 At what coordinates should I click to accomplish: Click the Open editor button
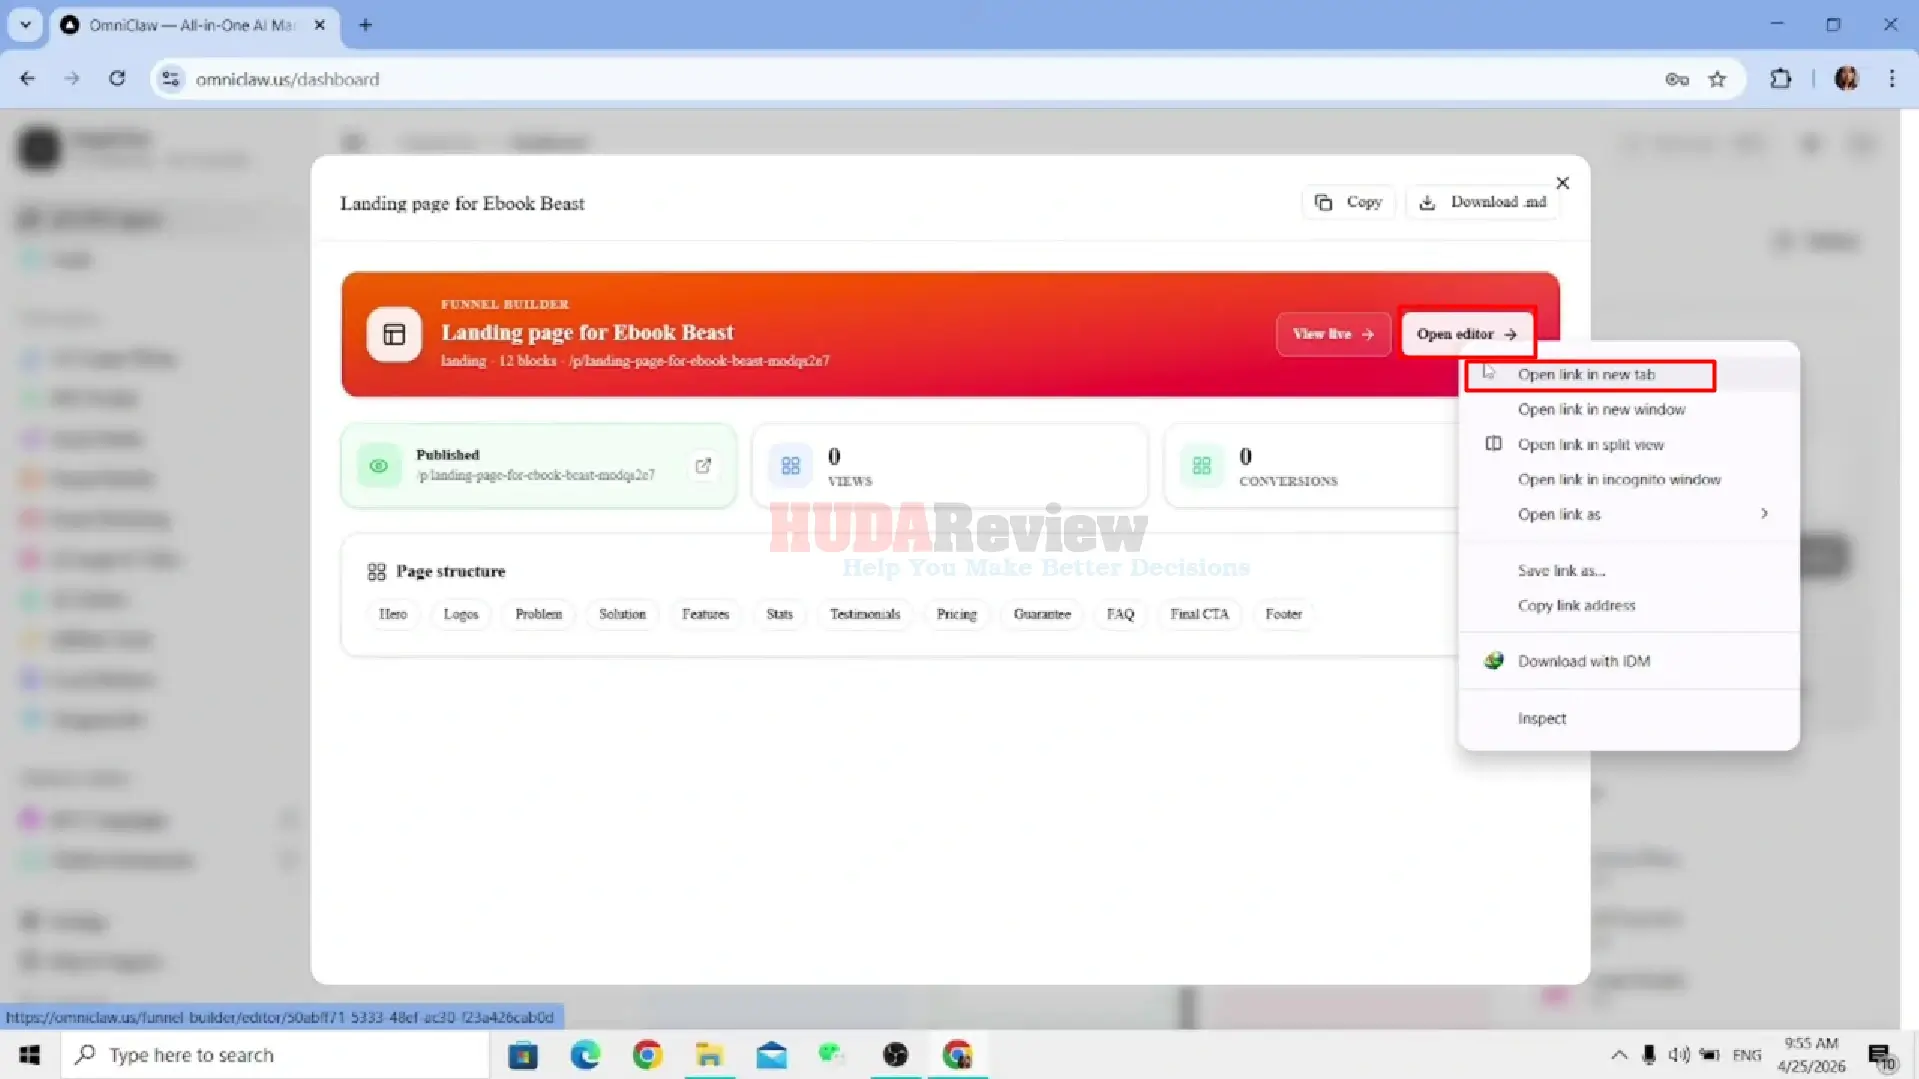point(1466,334)
